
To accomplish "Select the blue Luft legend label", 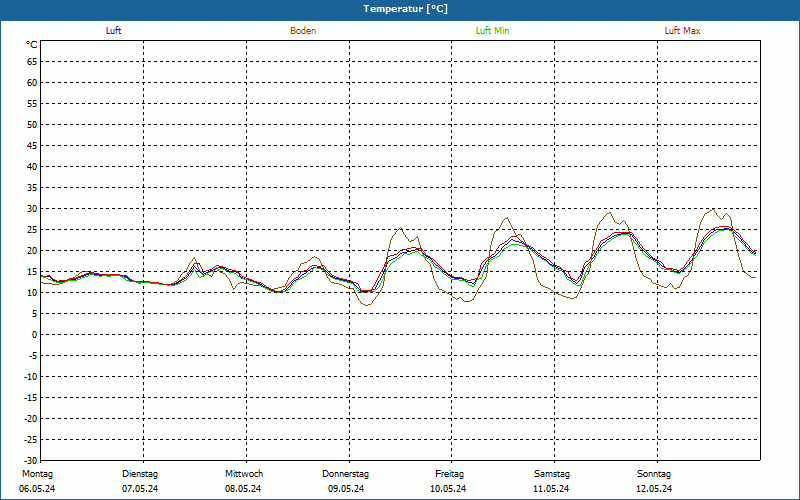I will (x=113, y=31).
